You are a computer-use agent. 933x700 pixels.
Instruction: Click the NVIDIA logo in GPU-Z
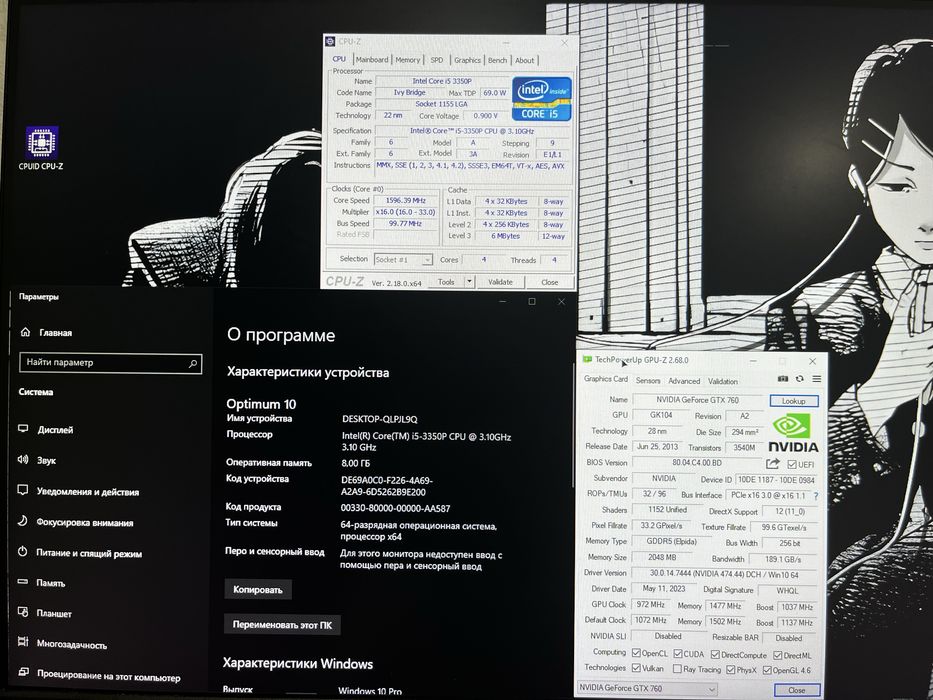click(793, 433)
